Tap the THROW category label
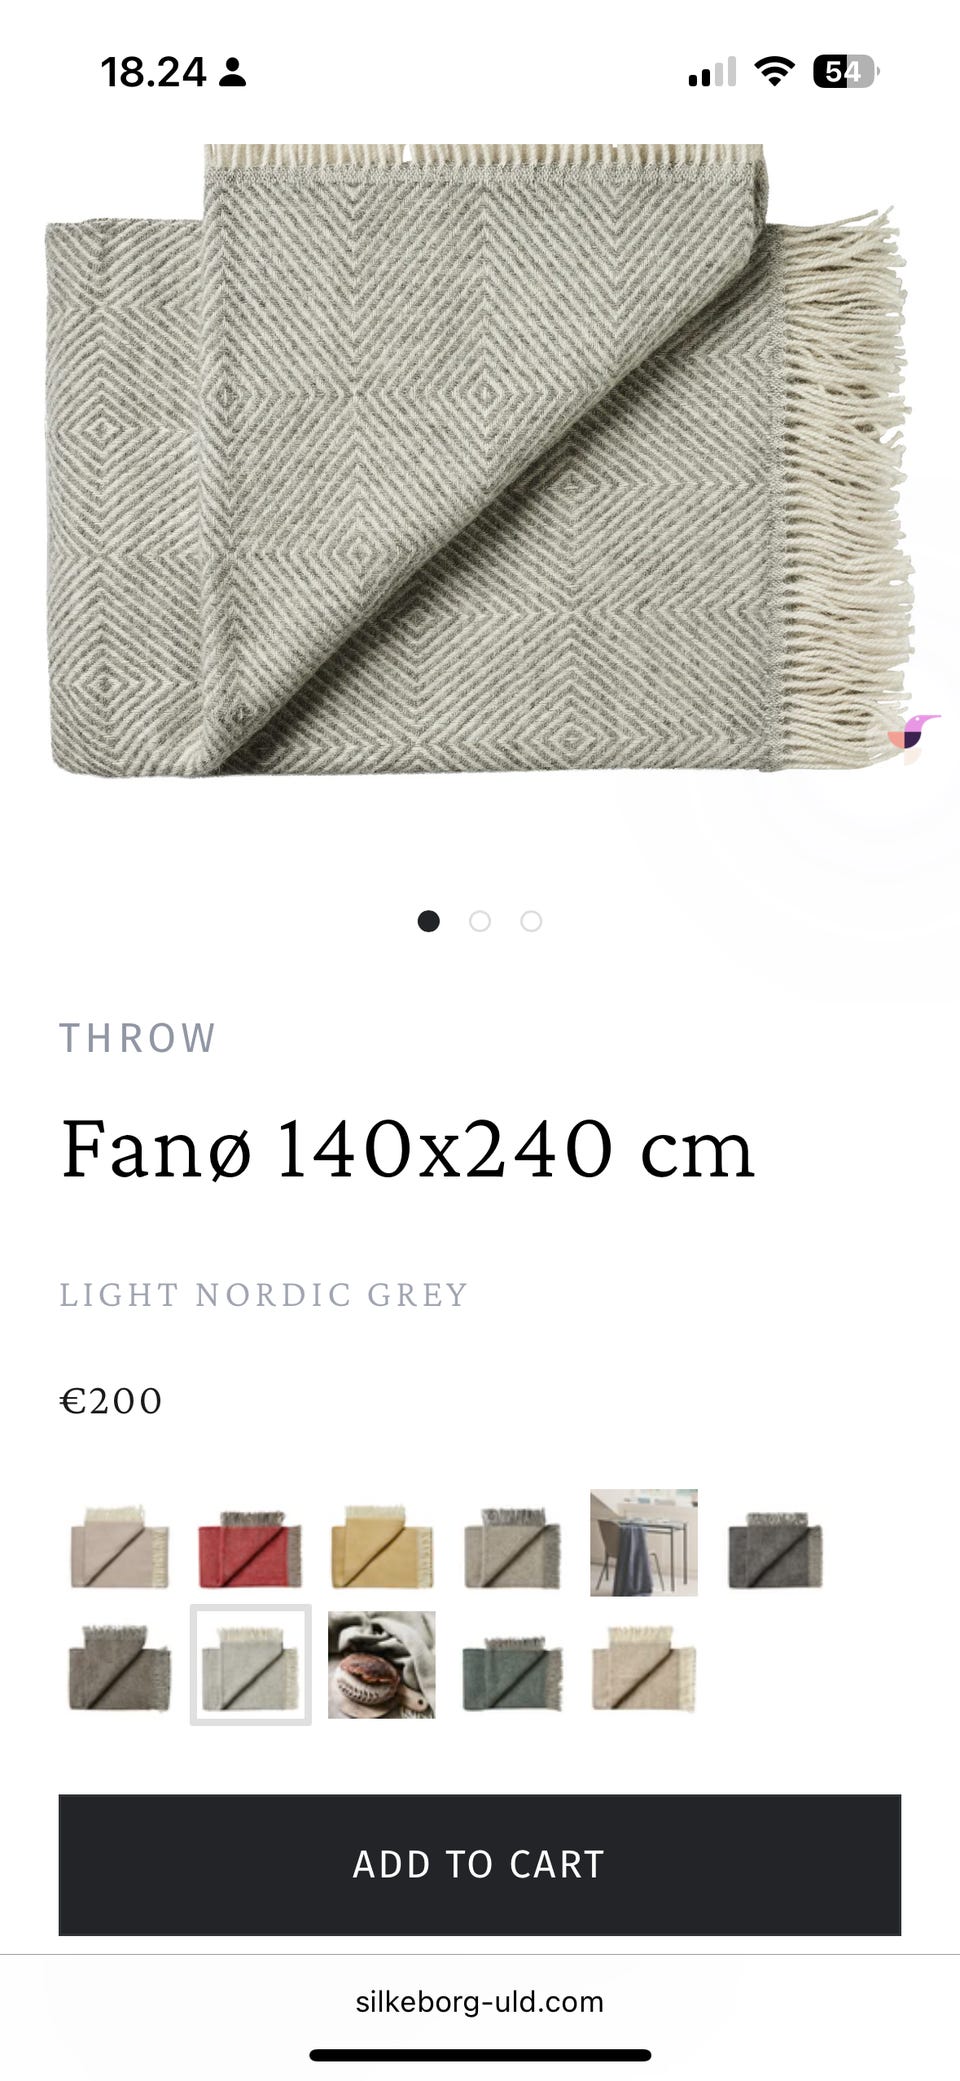960x2081 pixels. click(138, 1038)
